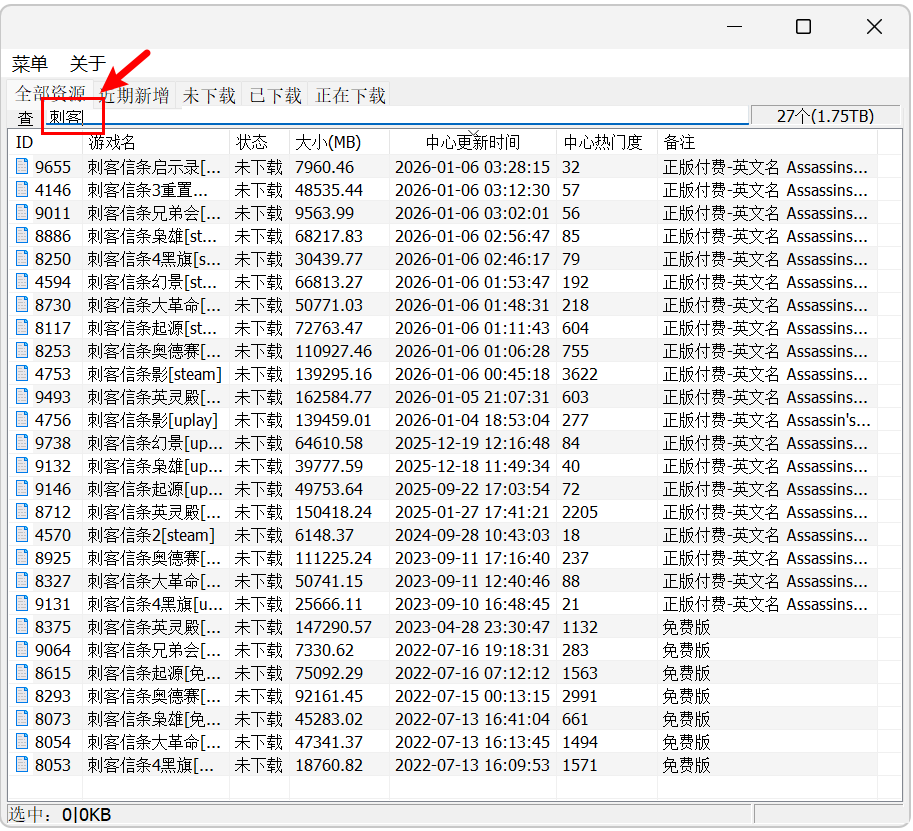Screen dimensions: 913x831
Task: Click the file icon for ID 9493
Action: point(22,397)
